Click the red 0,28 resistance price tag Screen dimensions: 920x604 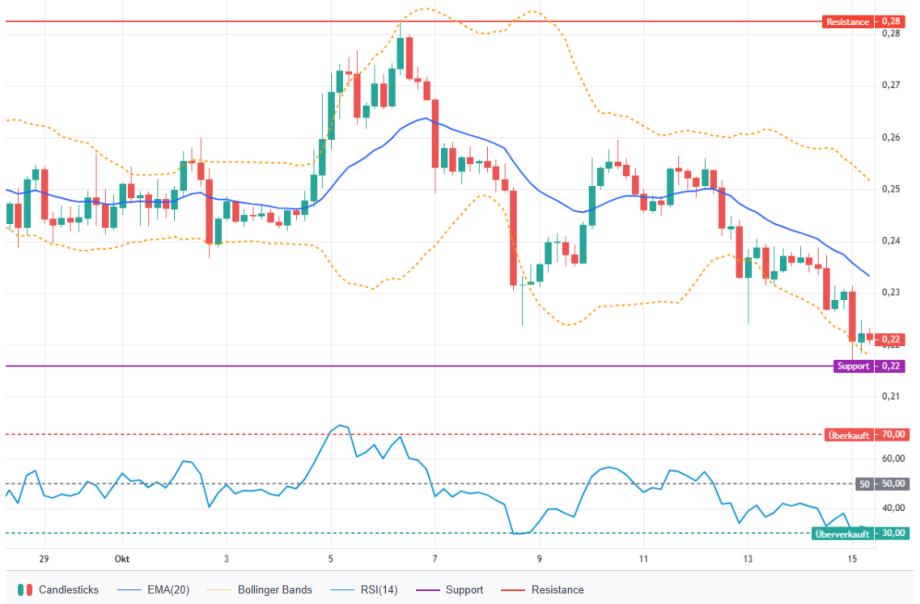pos(891,22)
